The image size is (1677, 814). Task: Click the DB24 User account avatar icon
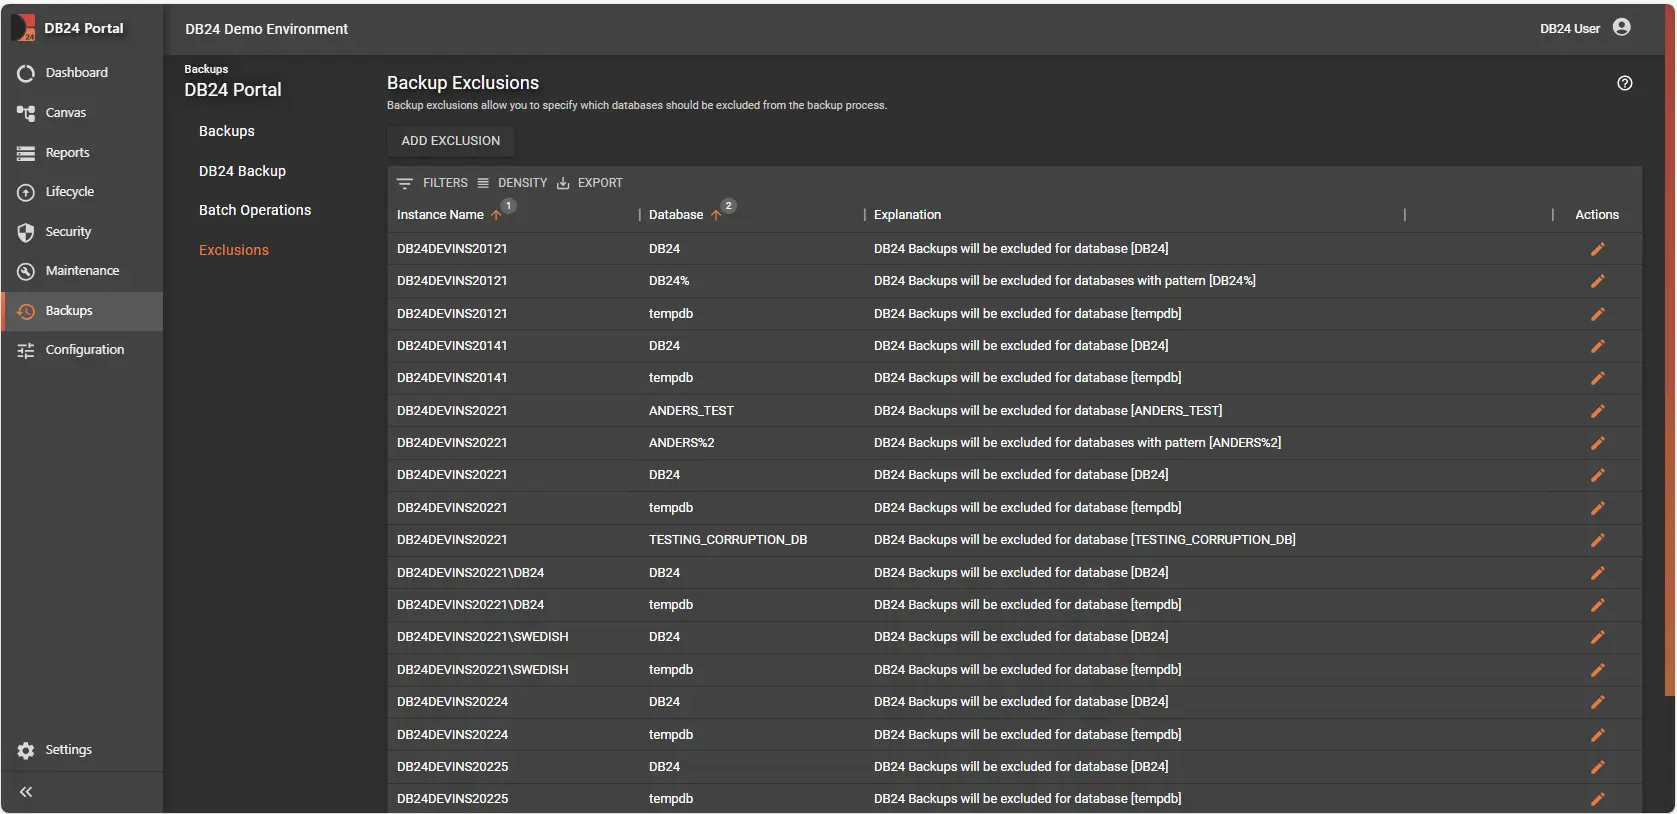tap(1621, 28)
